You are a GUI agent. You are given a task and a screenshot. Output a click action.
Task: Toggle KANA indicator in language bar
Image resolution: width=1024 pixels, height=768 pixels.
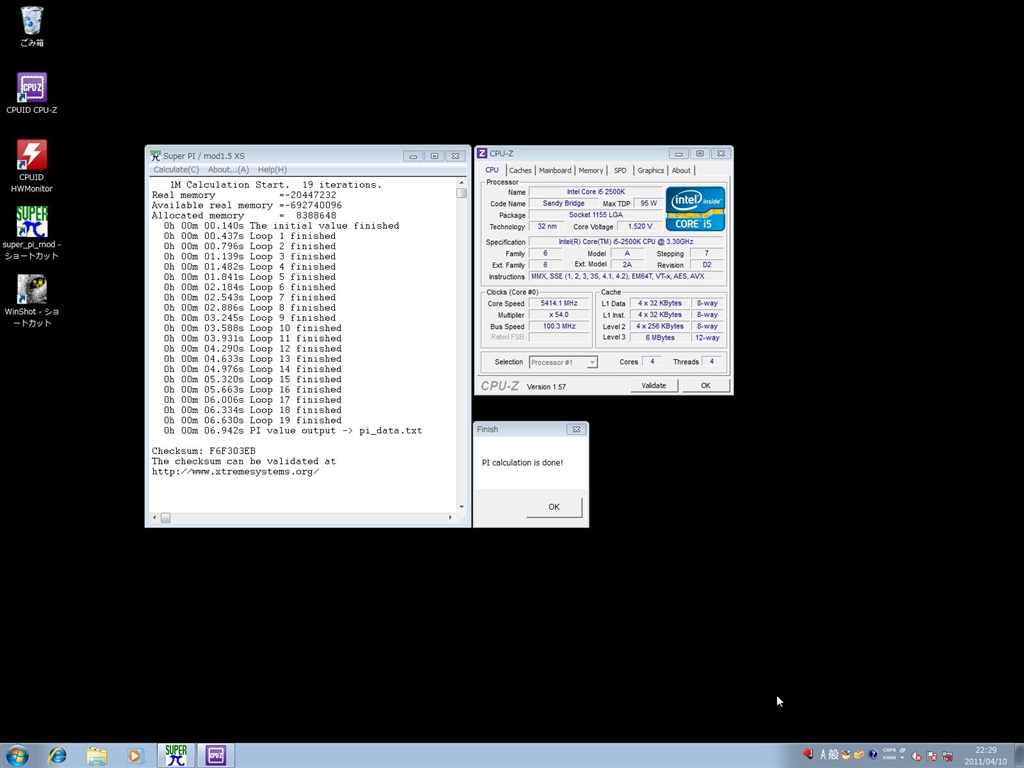tap(889, 758)
